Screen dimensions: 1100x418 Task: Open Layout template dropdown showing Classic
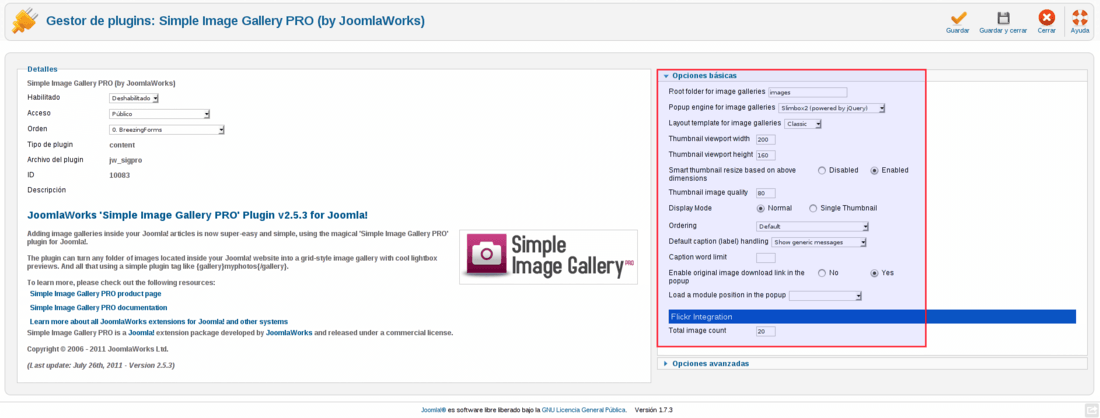[803, 124]
